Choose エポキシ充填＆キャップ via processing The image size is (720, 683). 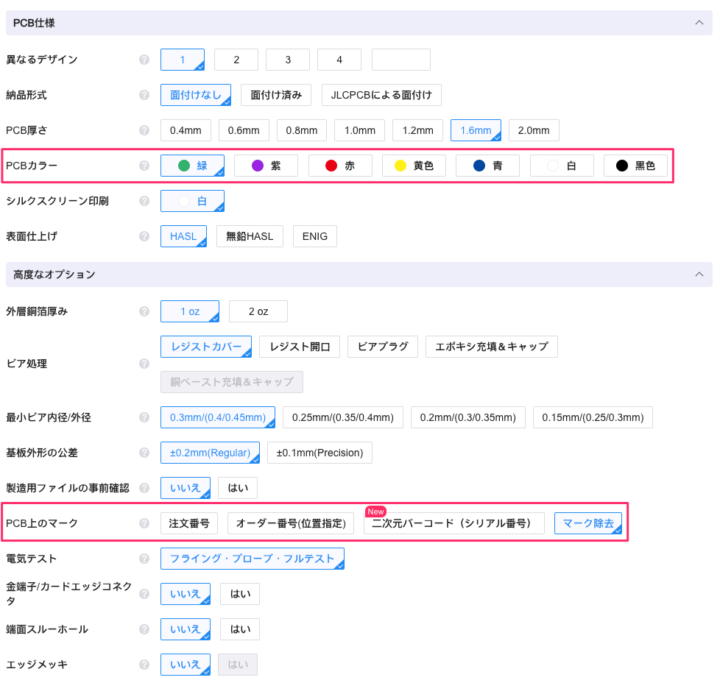coord(491,346)
